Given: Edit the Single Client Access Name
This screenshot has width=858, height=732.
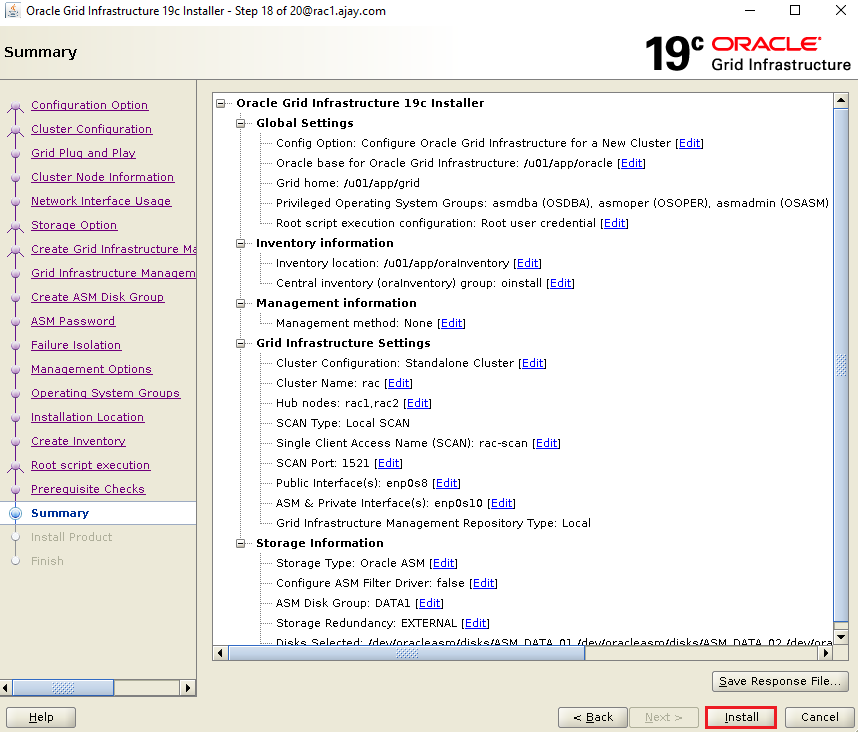Looking at the screenshot, I should (x=547, y=443).
